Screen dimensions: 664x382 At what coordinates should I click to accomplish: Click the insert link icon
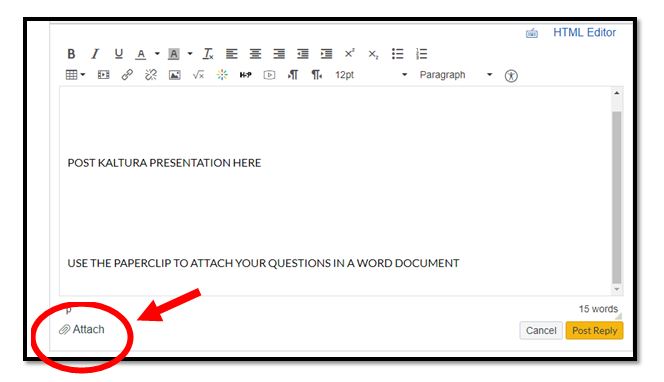(x=127, y=75)
